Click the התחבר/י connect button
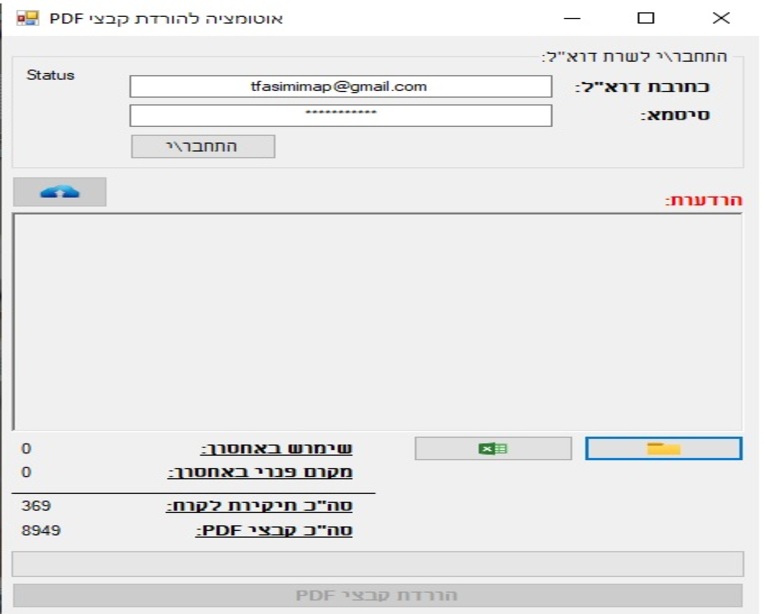The image size is (764, 614). (203, 146)
